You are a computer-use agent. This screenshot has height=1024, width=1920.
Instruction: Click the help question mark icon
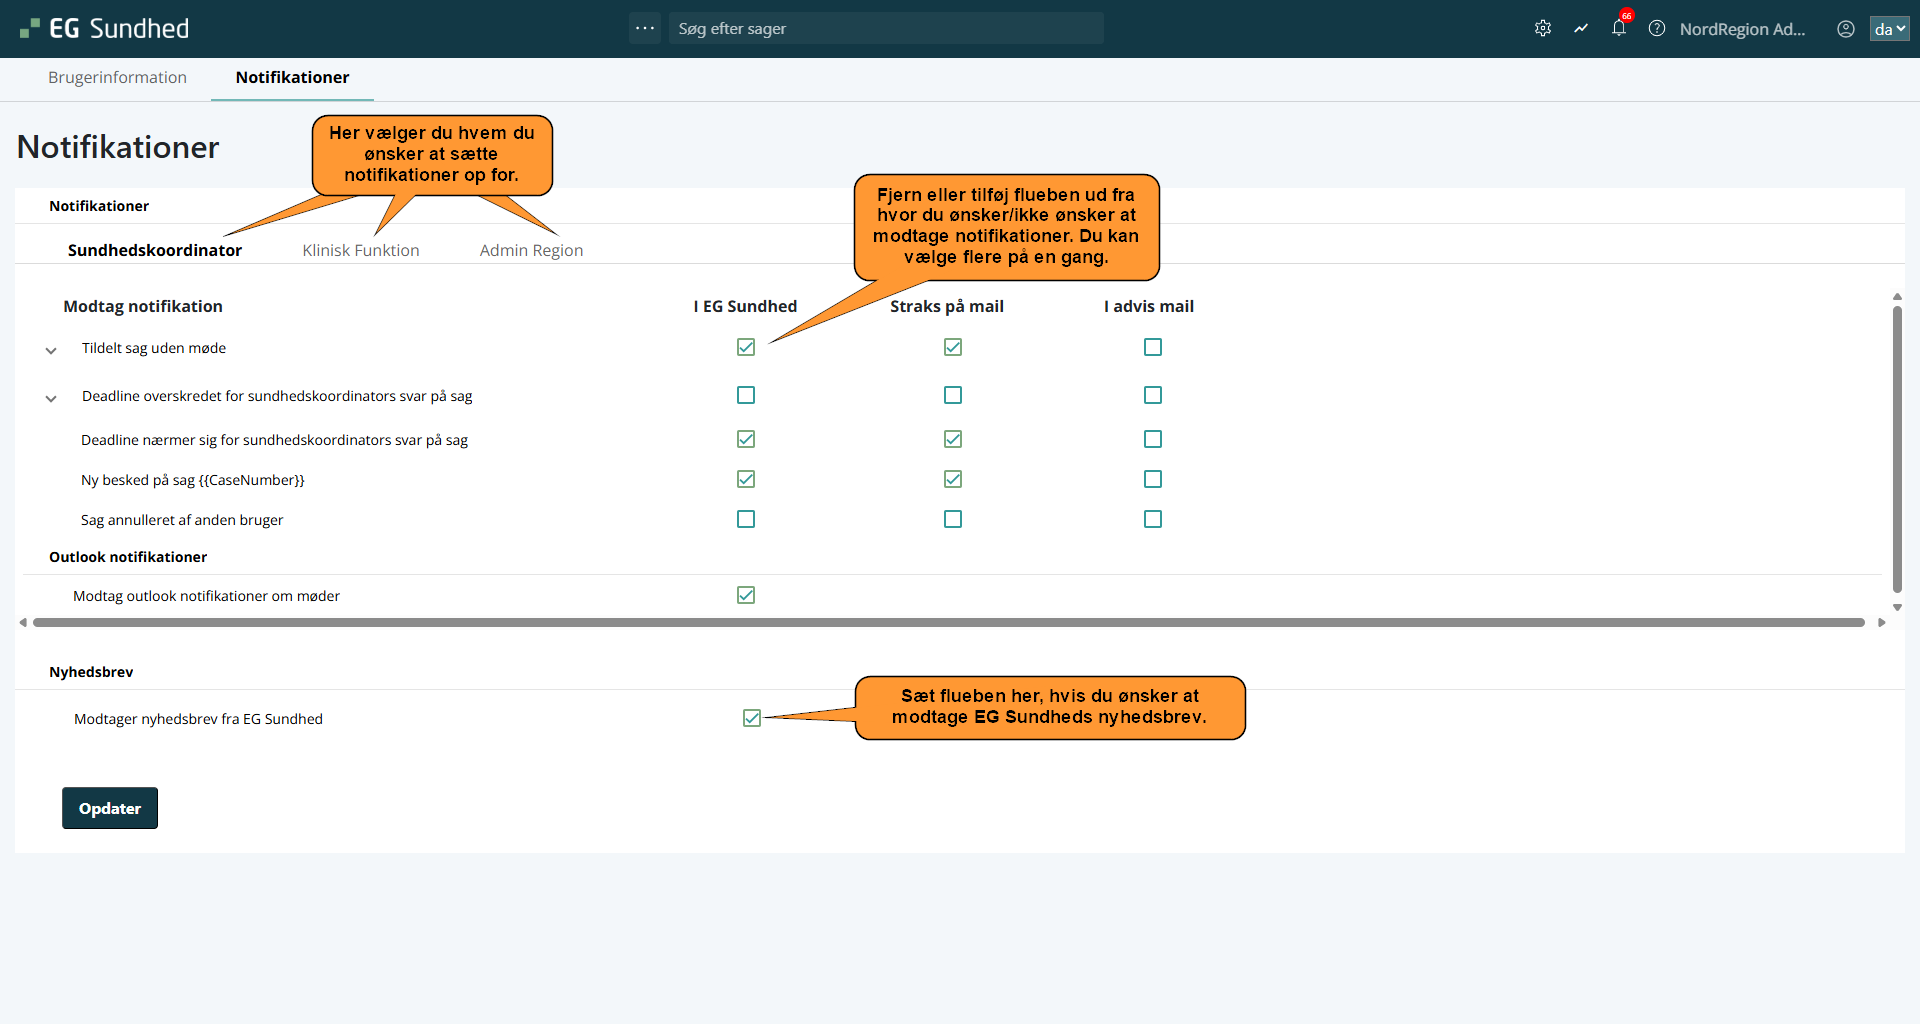point(1657,29)
